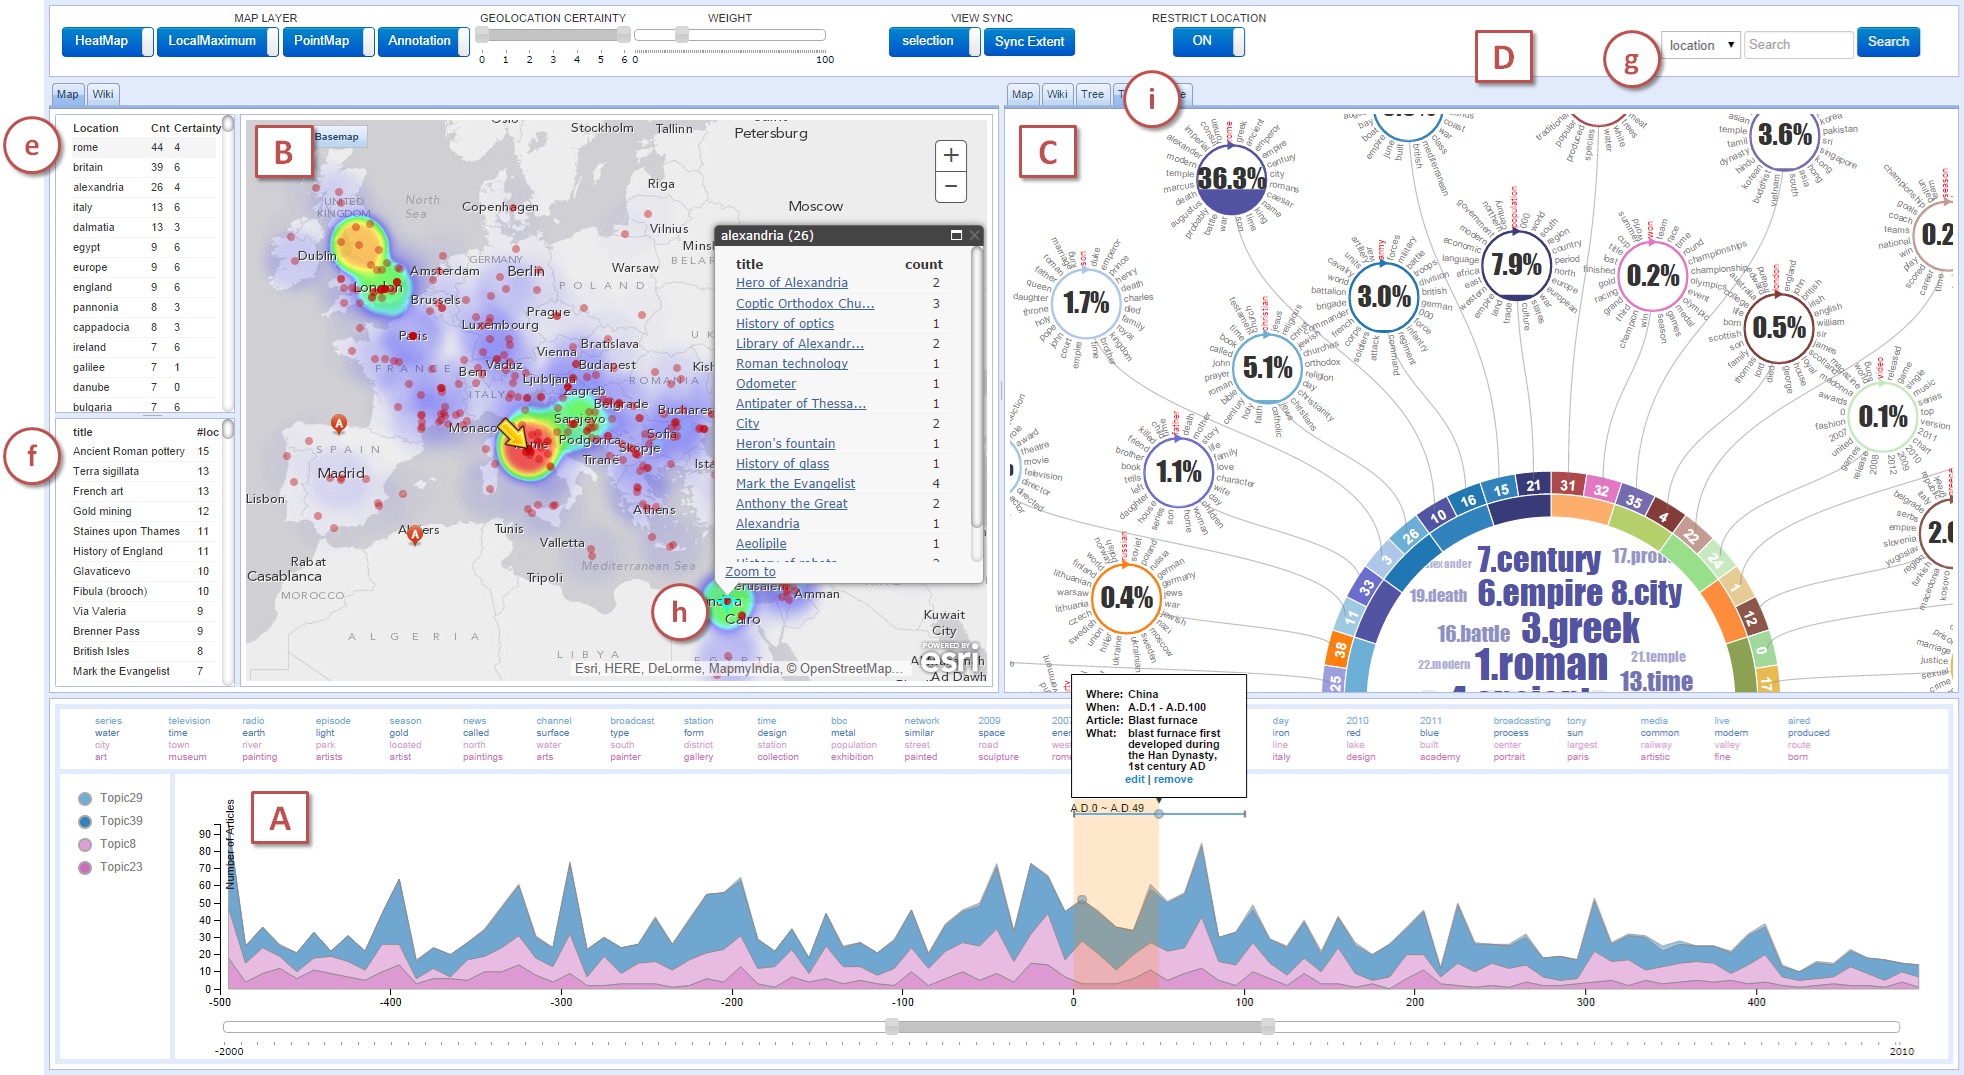
Task: Click the annotation marker near Madrid
Action: pos(339,424)
